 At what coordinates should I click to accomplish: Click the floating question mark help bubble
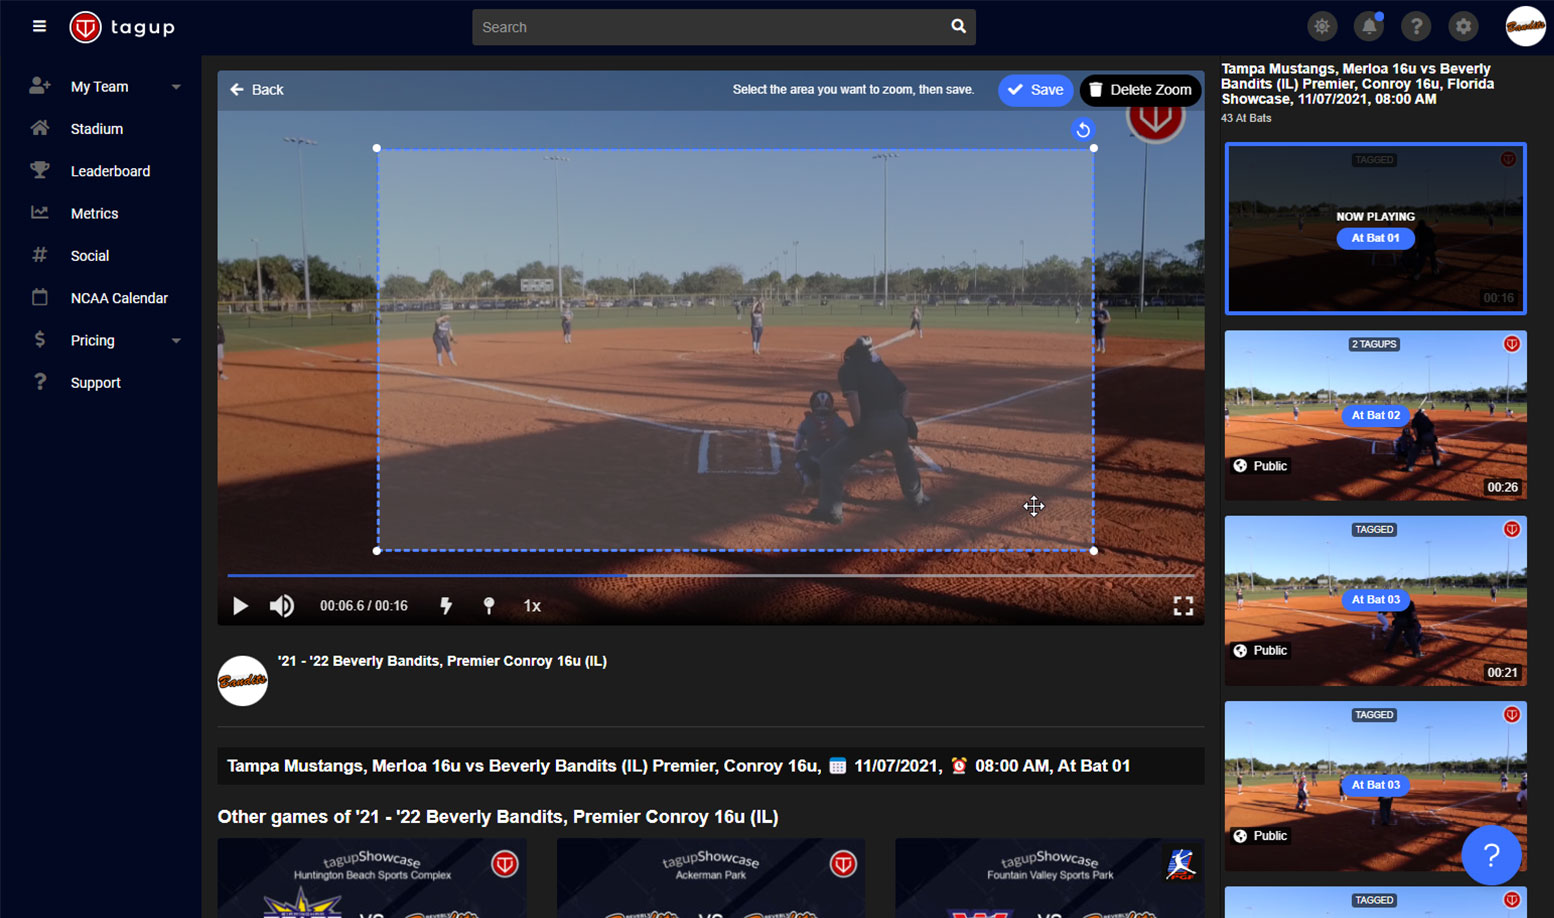click(1492, 855)
